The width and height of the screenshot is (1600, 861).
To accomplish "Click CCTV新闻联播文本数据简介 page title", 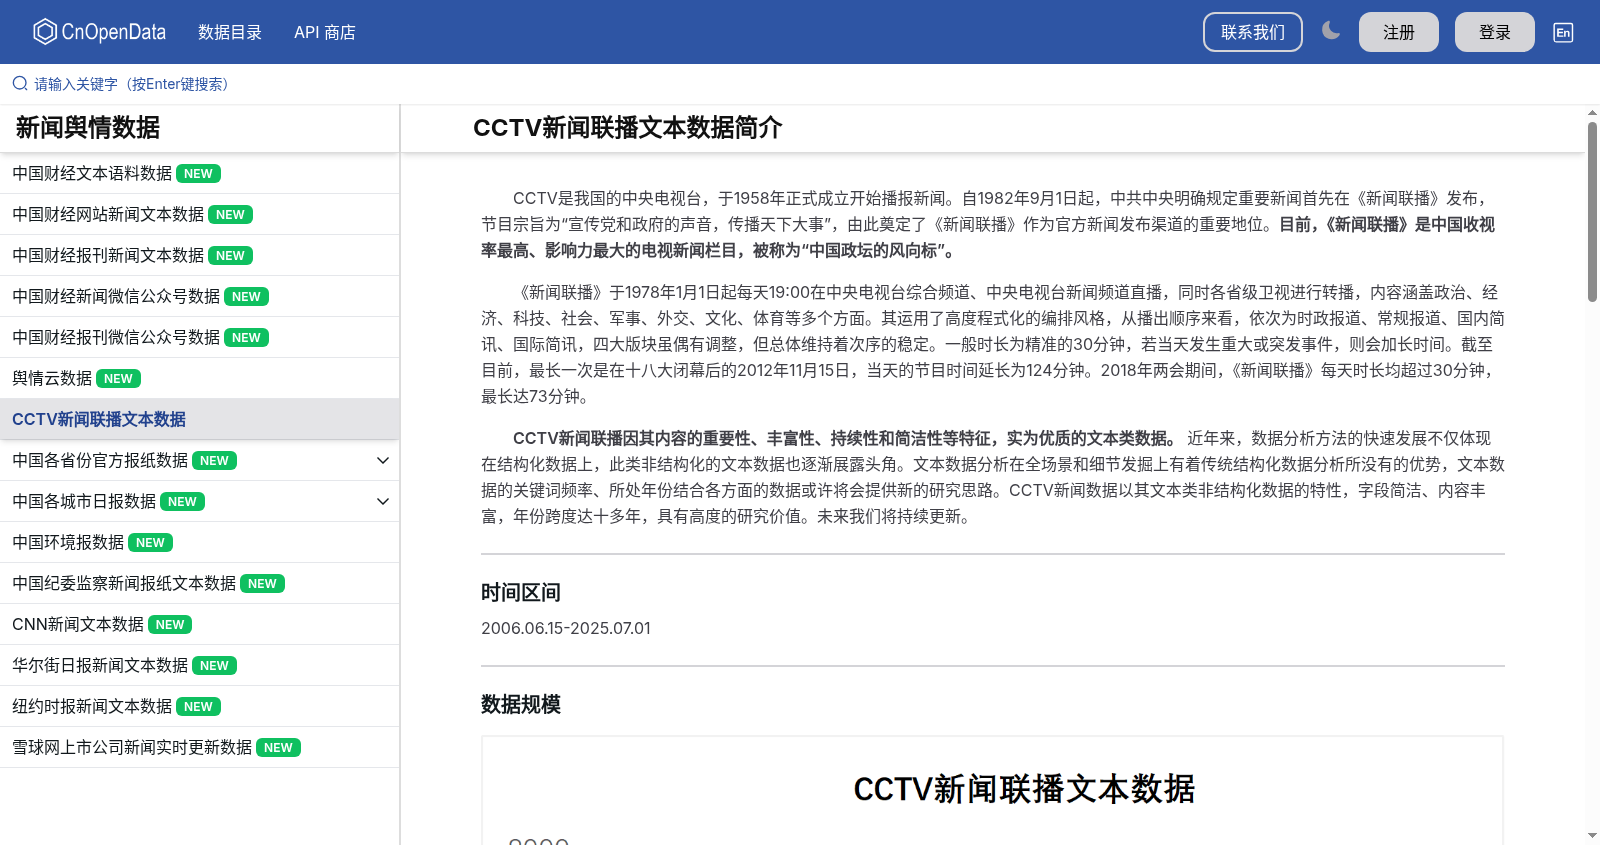I will (628, 128).
